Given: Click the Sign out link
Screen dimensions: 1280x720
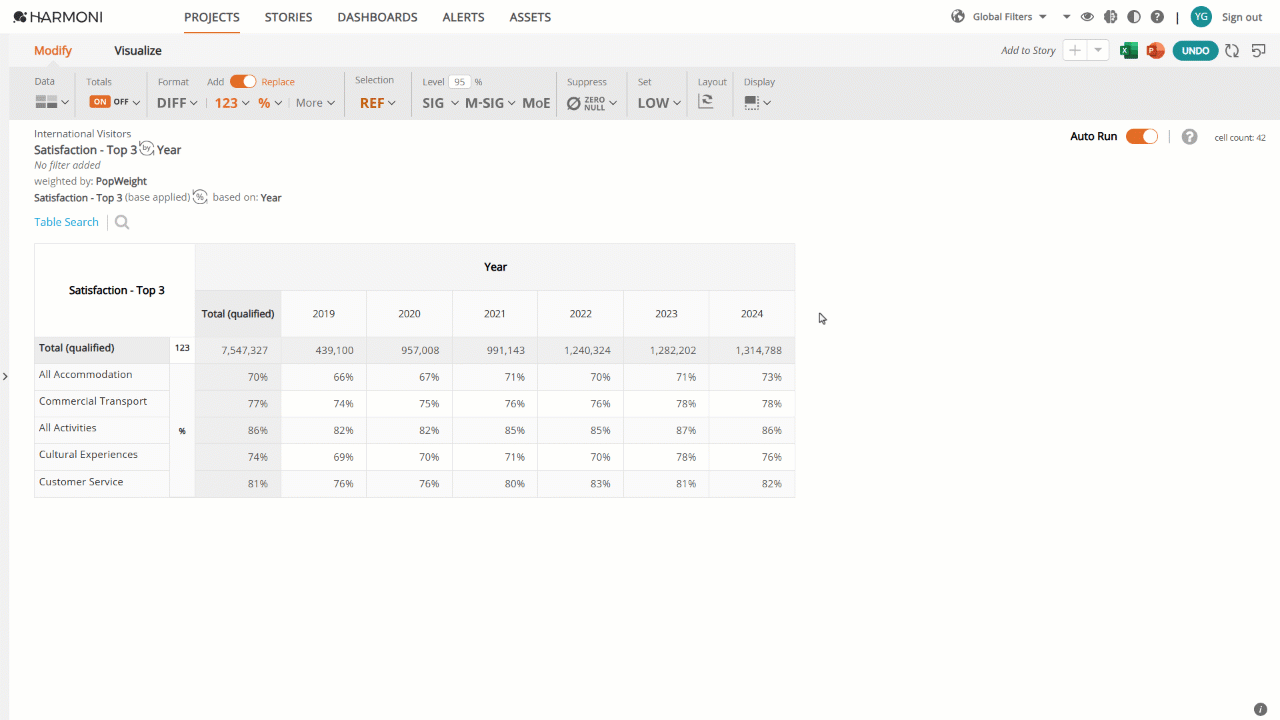Looking at the screenshot, I should coord(1242,17).
